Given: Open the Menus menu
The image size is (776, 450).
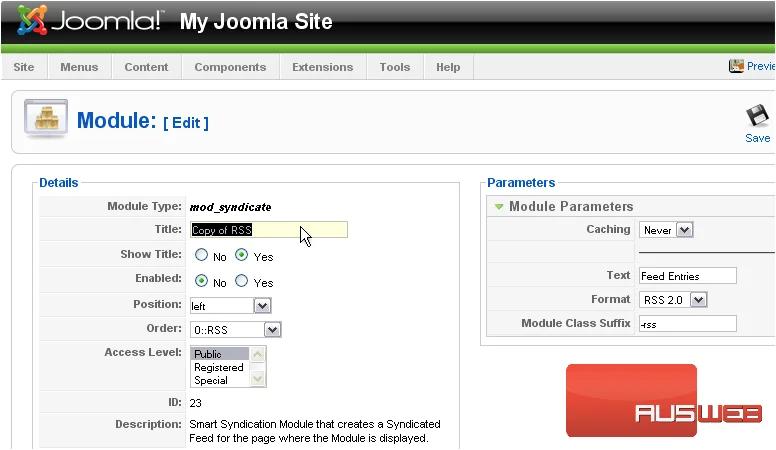Looking at the screenshot, I should pos(79,67).
